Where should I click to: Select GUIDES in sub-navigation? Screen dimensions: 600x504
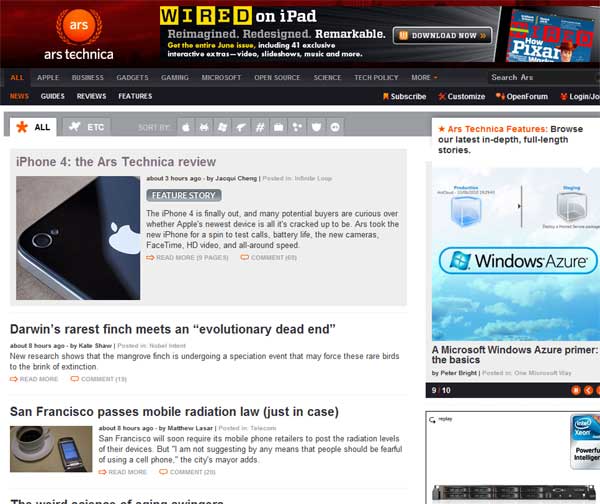tap(53, 96)
